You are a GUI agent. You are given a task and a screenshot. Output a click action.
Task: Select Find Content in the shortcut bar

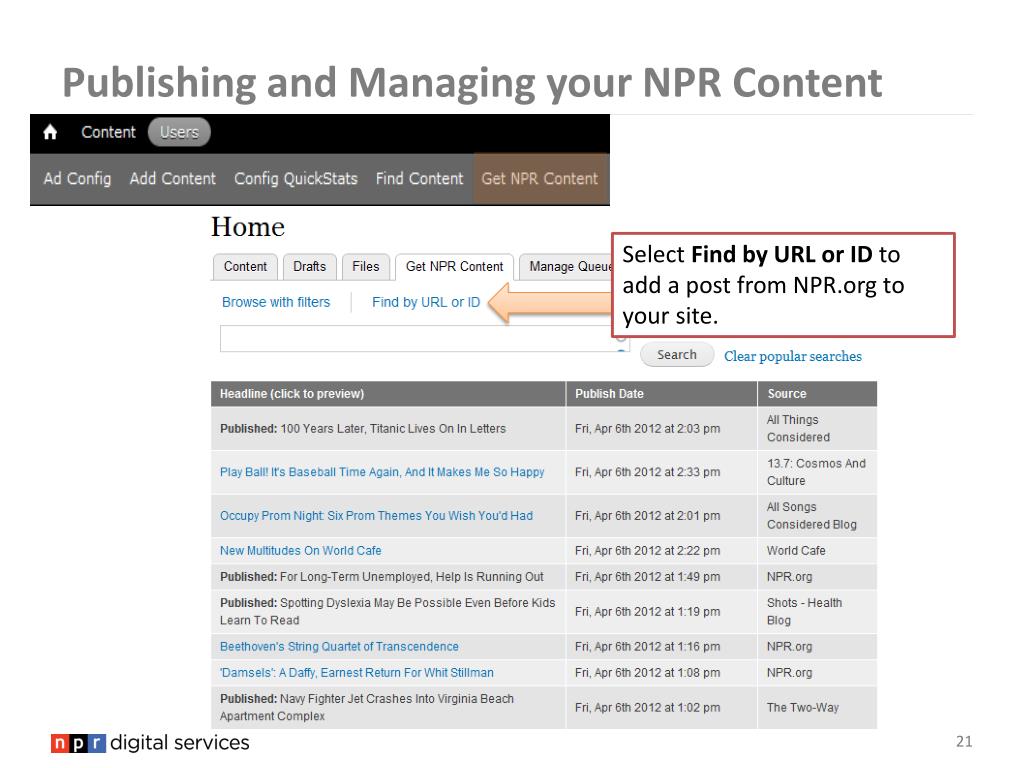coord(419,179)
